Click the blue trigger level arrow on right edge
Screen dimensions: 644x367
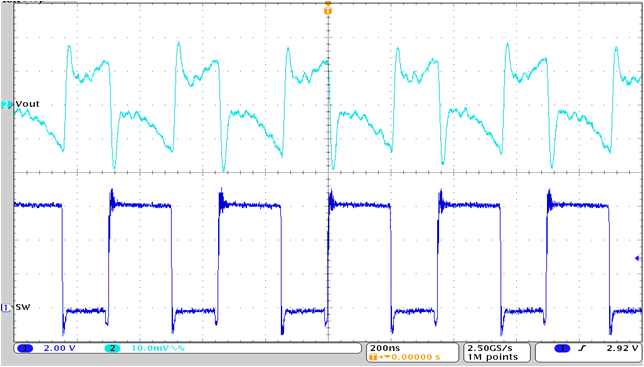point(638,258)
